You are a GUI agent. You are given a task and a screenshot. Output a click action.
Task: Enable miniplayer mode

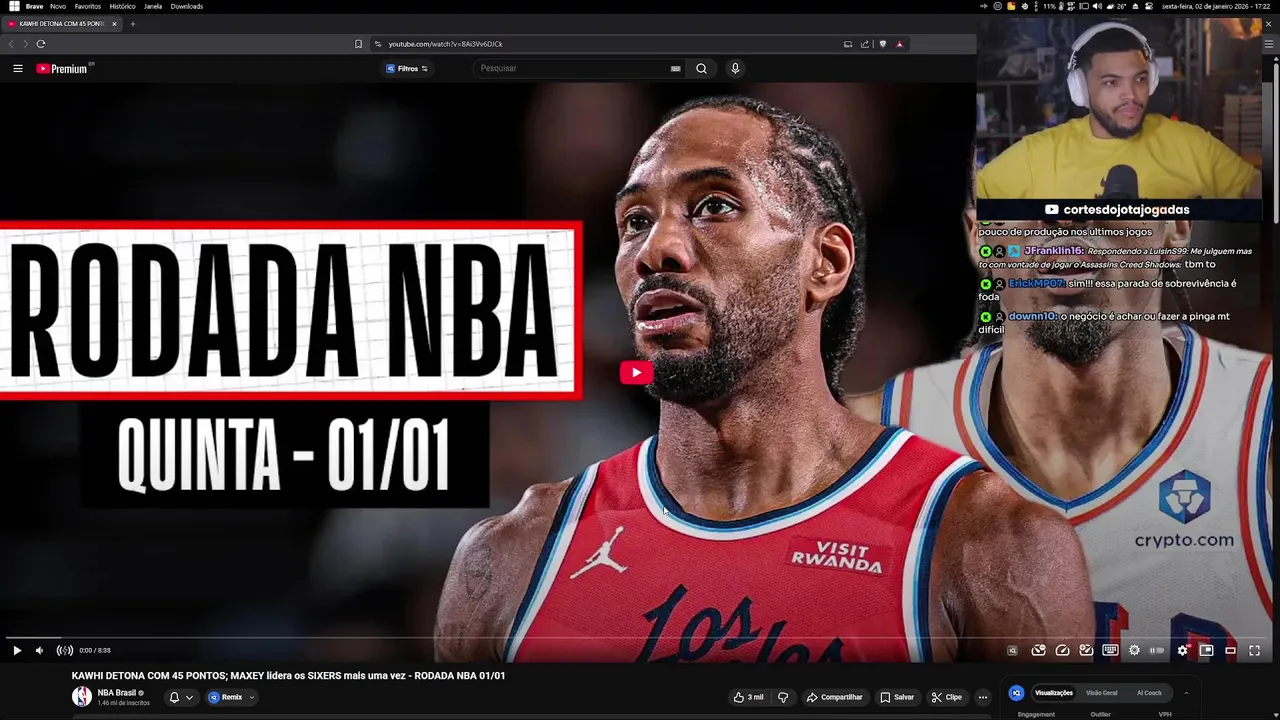pos(1206,650)
